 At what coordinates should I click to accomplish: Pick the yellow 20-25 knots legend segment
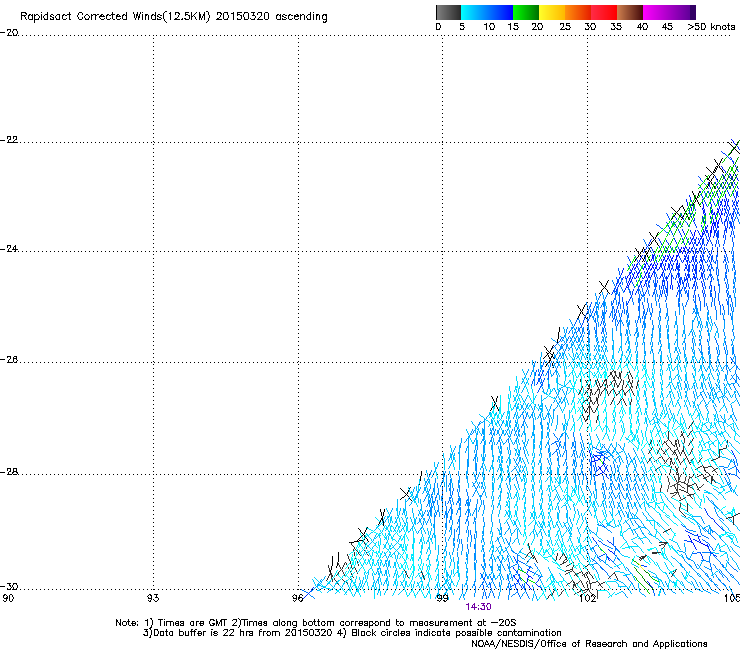[552, 12]
